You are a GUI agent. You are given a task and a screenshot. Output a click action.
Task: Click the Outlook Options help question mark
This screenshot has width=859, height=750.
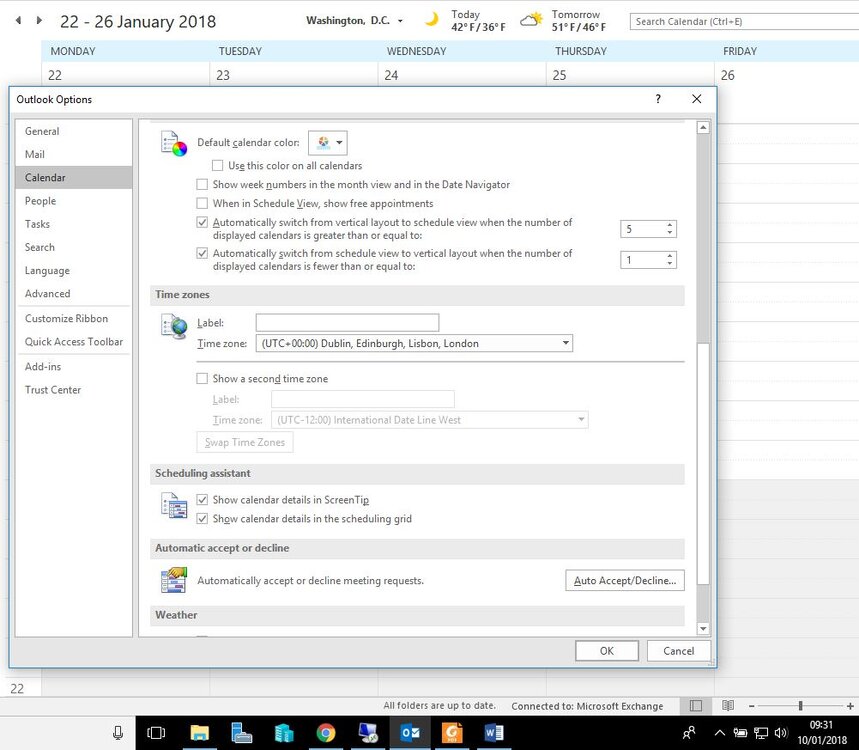pos(658,99)
